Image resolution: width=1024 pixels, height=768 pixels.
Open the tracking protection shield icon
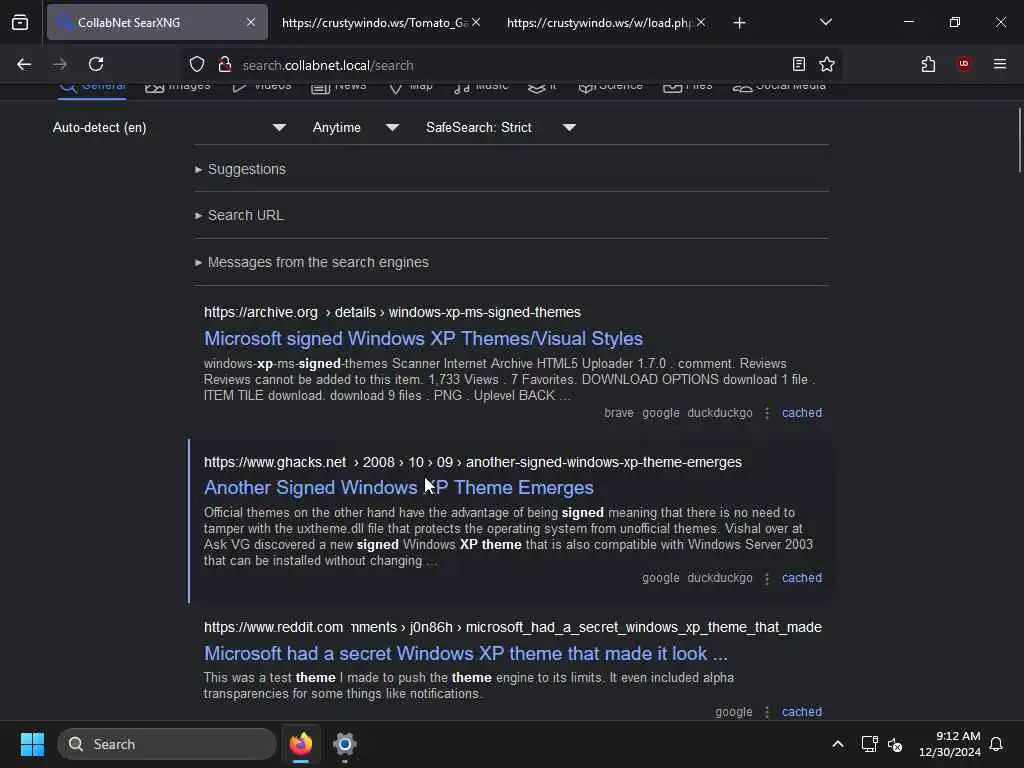[x=197, y=65]
